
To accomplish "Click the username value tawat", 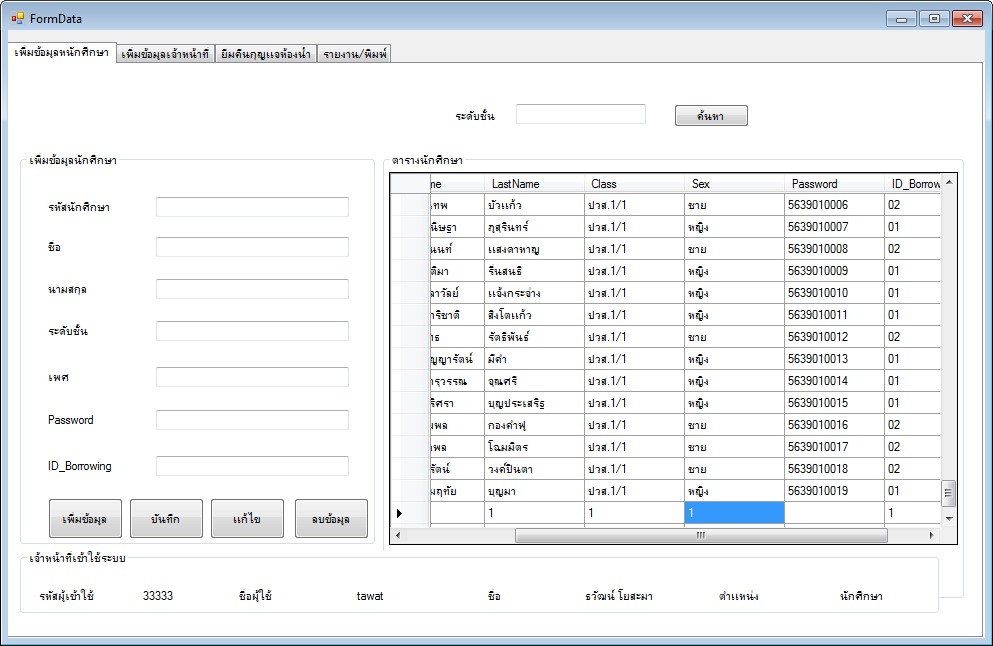I will 370,596.
